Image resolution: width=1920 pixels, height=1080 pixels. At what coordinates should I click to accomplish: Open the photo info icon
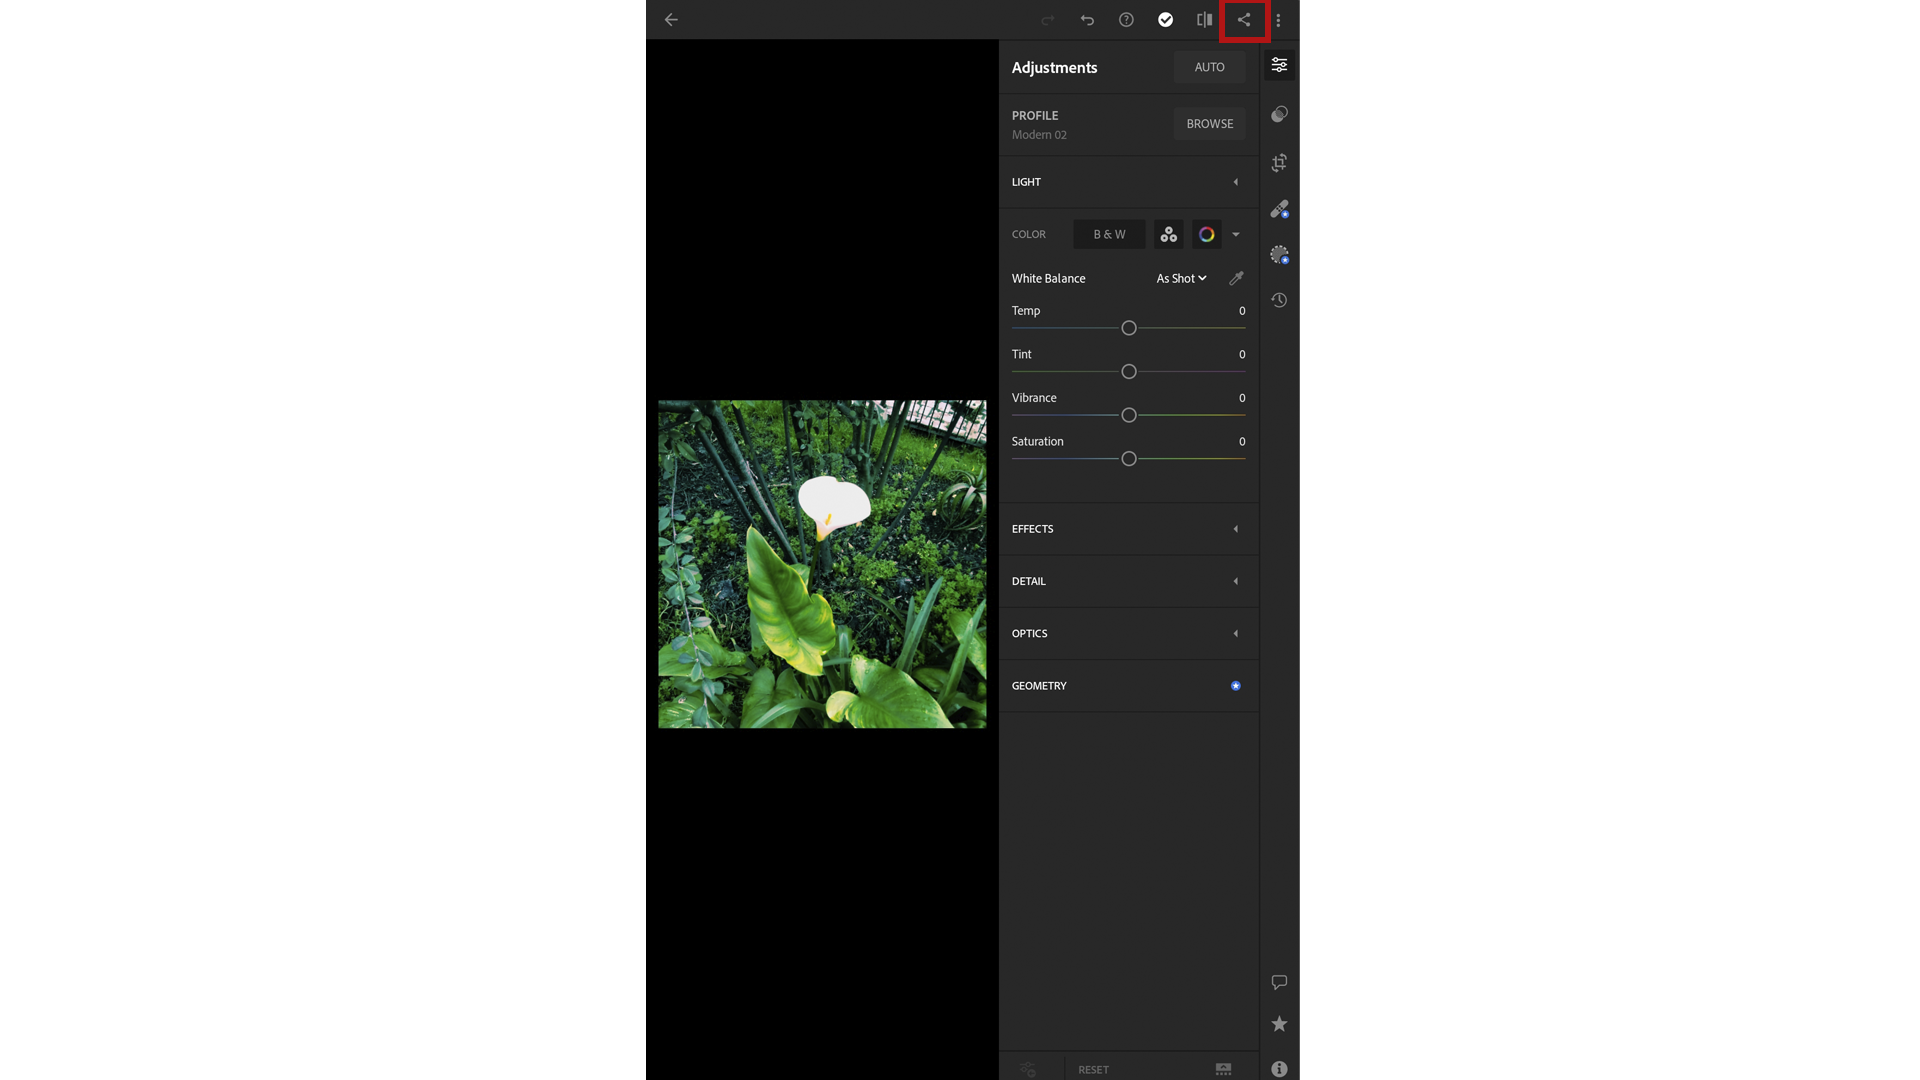coord(1279,1069)
